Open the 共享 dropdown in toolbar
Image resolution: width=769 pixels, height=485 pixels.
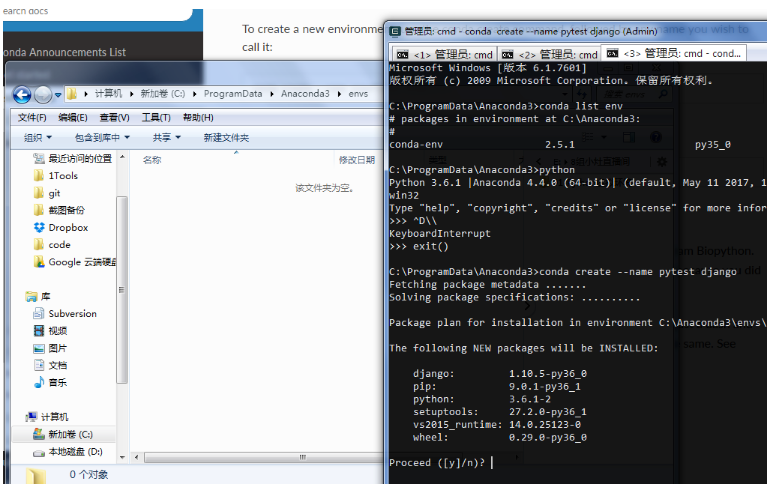tap(167, 138)
